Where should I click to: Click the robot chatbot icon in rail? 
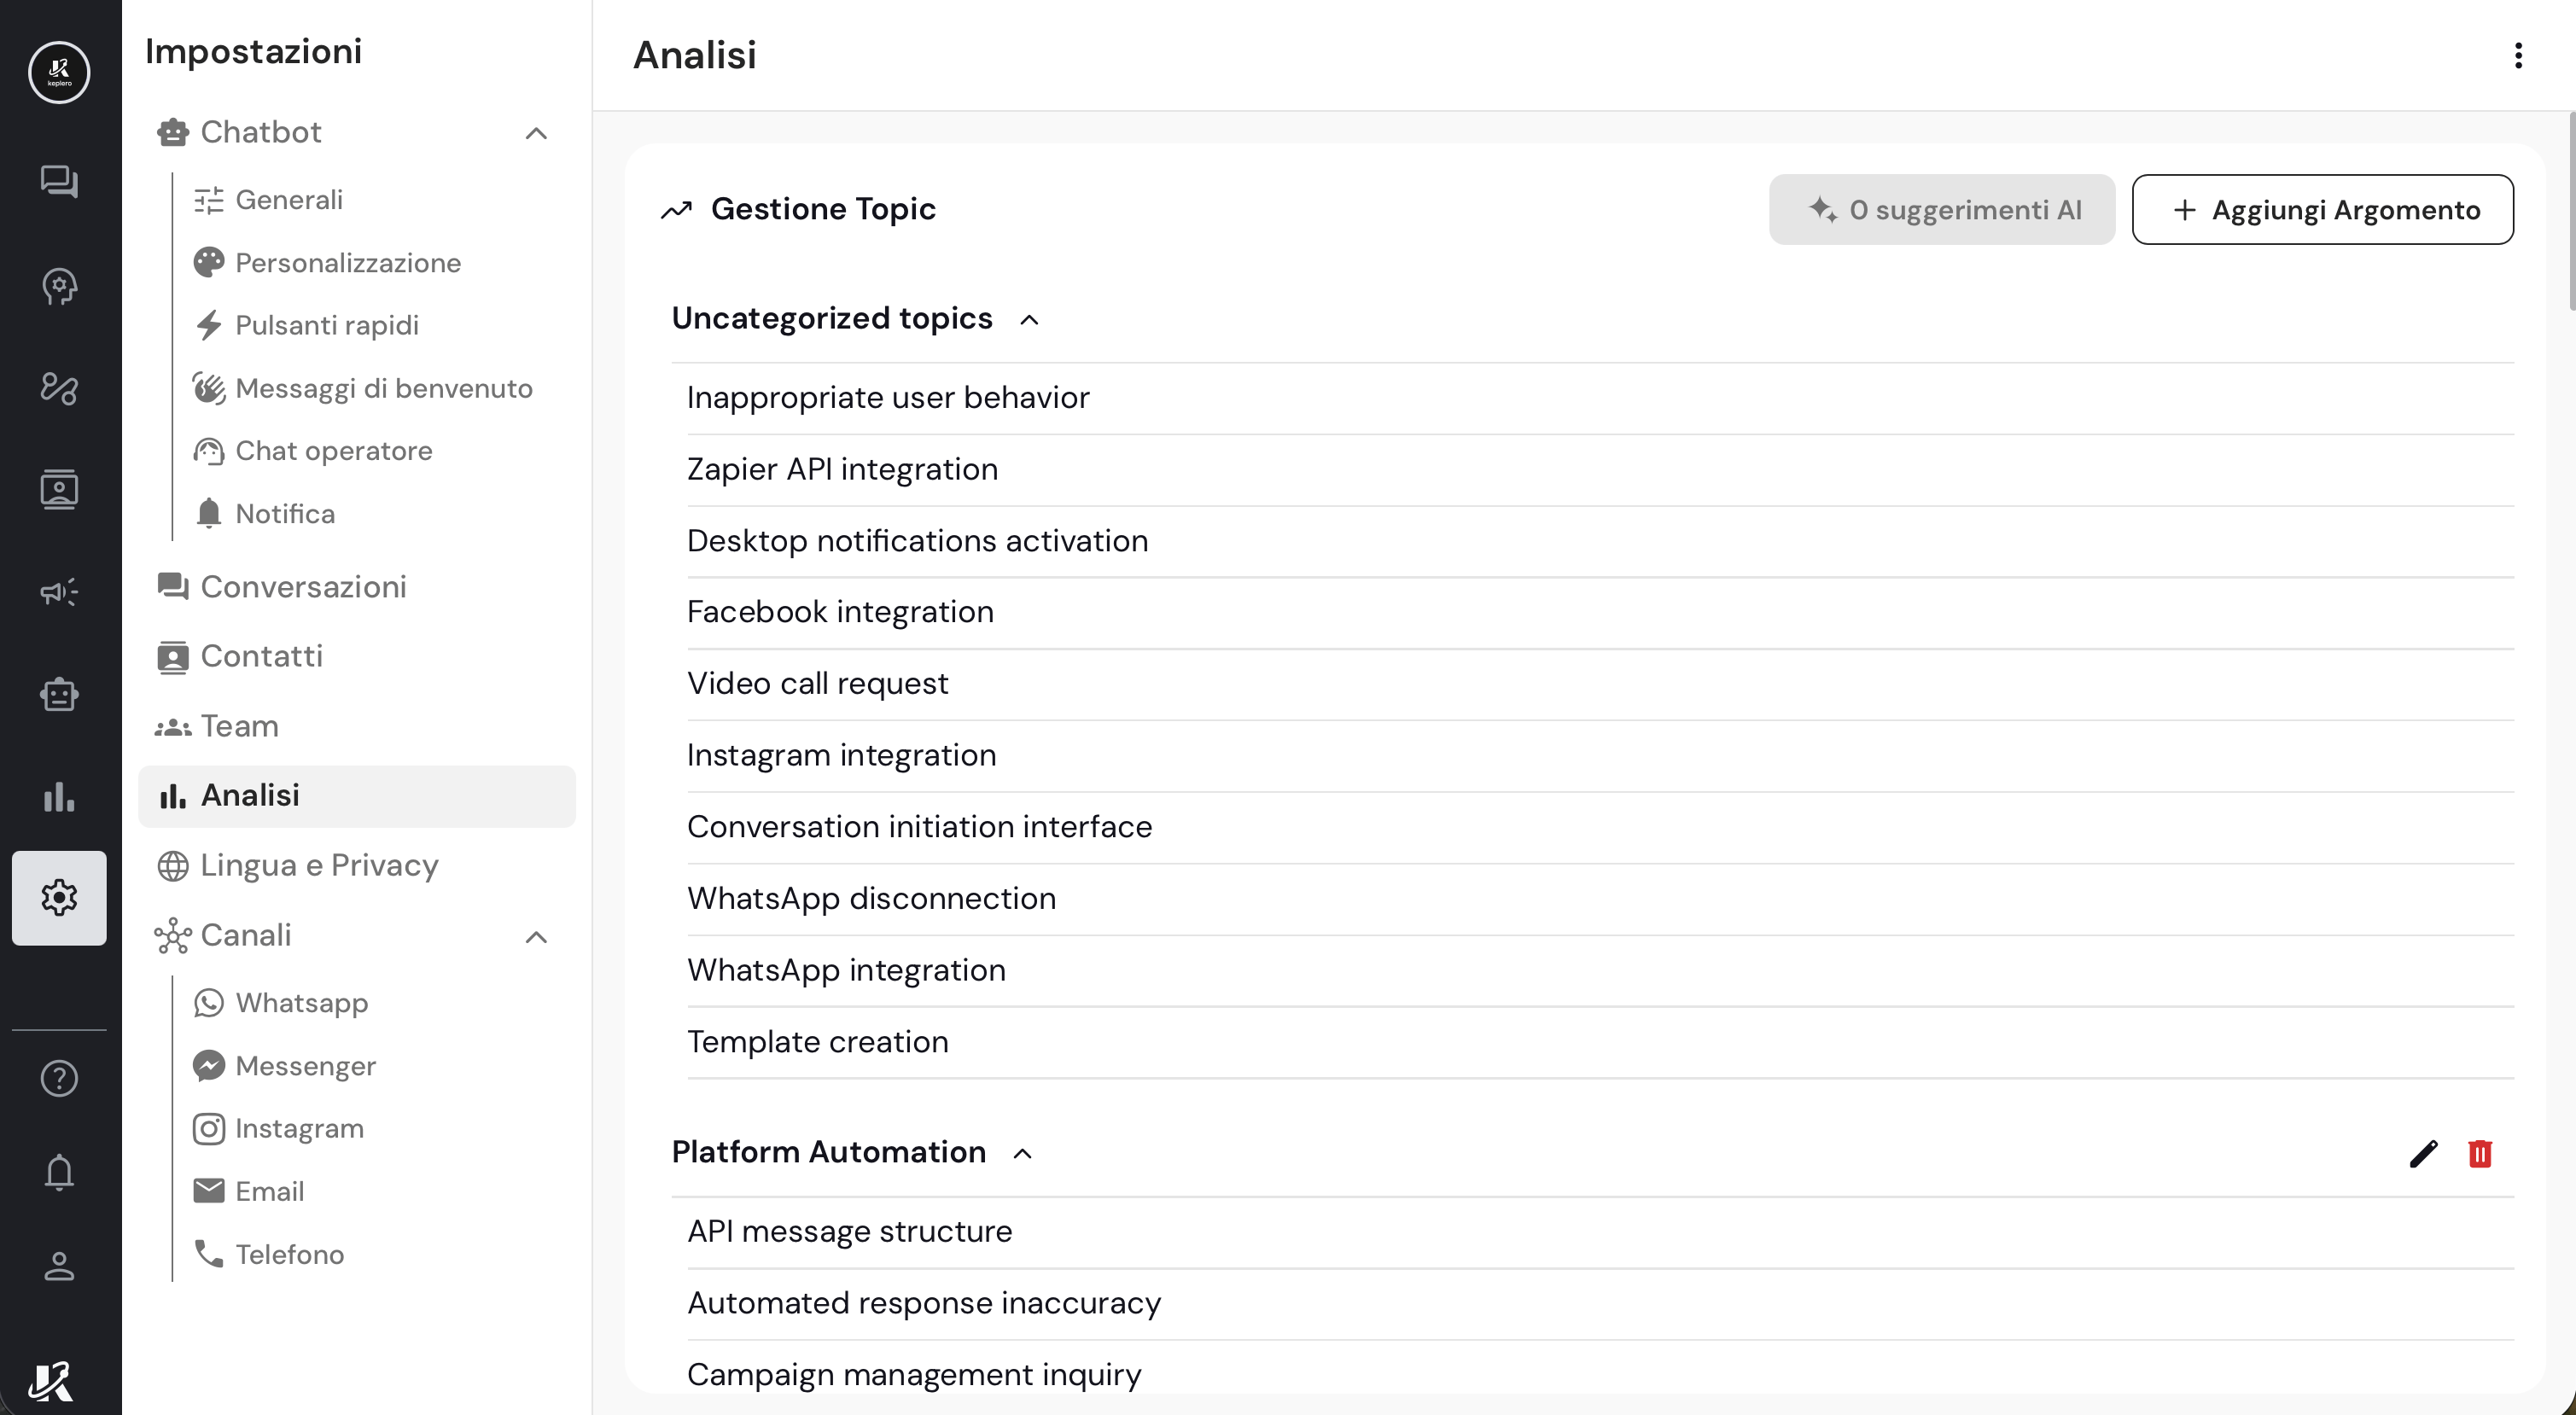coord(59,694)
